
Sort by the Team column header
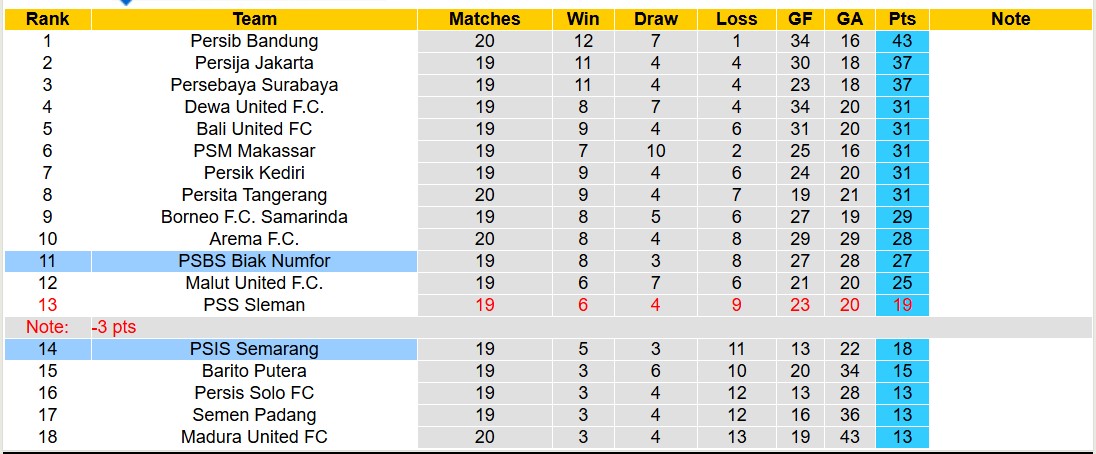(254, 19)
